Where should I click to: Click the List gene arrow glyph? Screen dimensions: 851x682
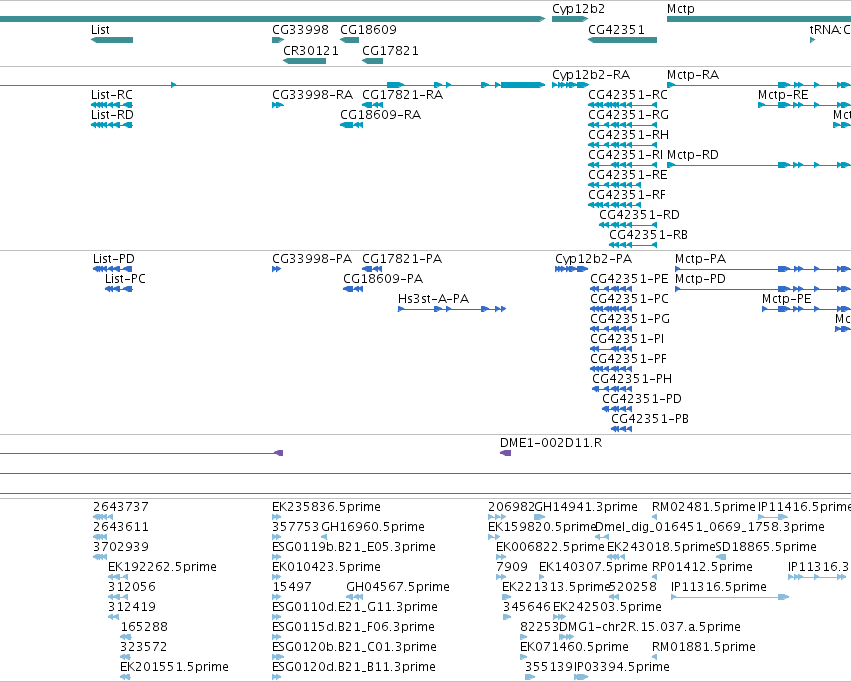pos(112,40)
